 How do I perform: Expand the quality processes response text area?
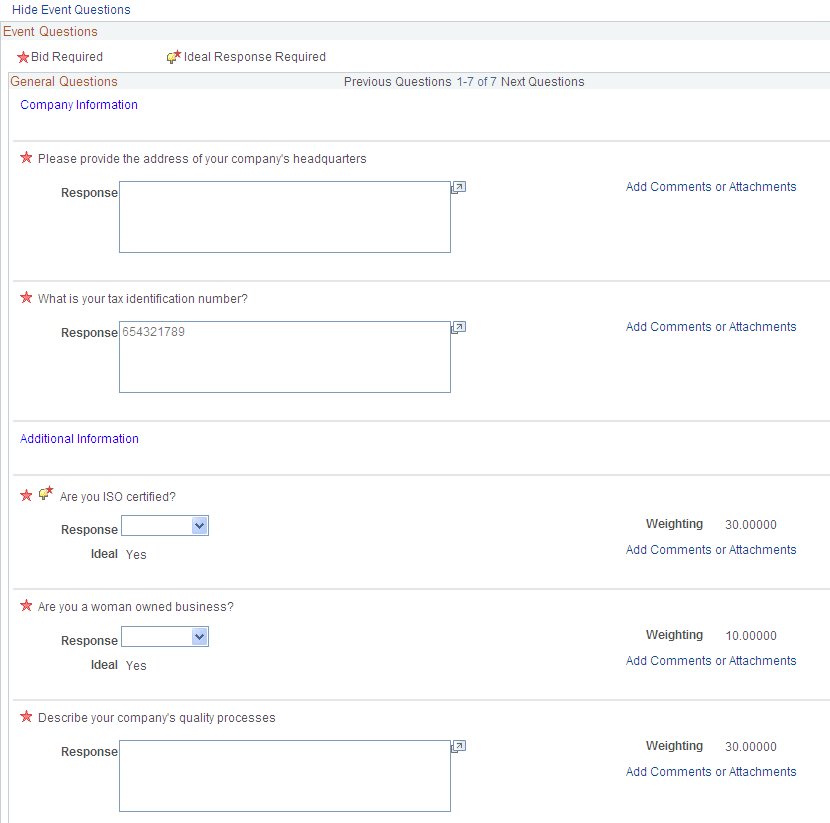458,746
